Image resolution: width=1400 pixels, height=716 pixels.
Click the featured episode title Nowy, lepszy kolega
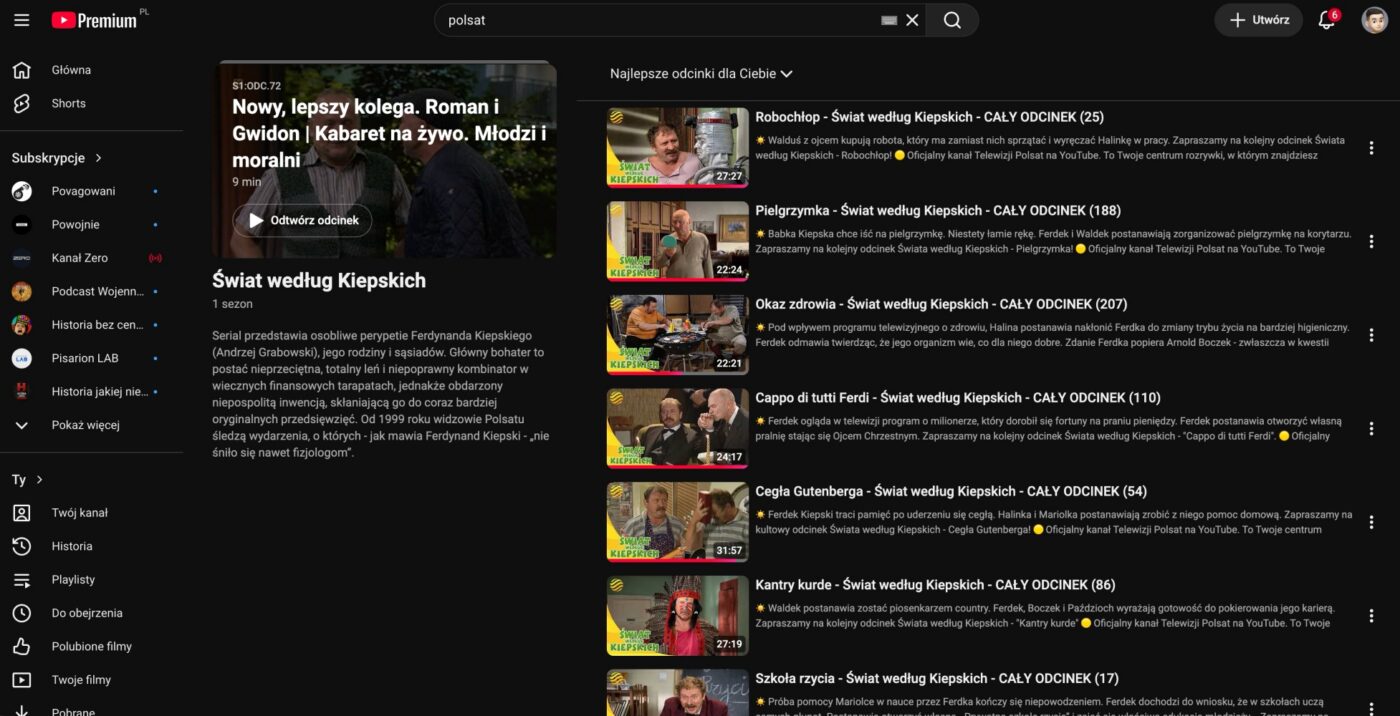(389, 133)
